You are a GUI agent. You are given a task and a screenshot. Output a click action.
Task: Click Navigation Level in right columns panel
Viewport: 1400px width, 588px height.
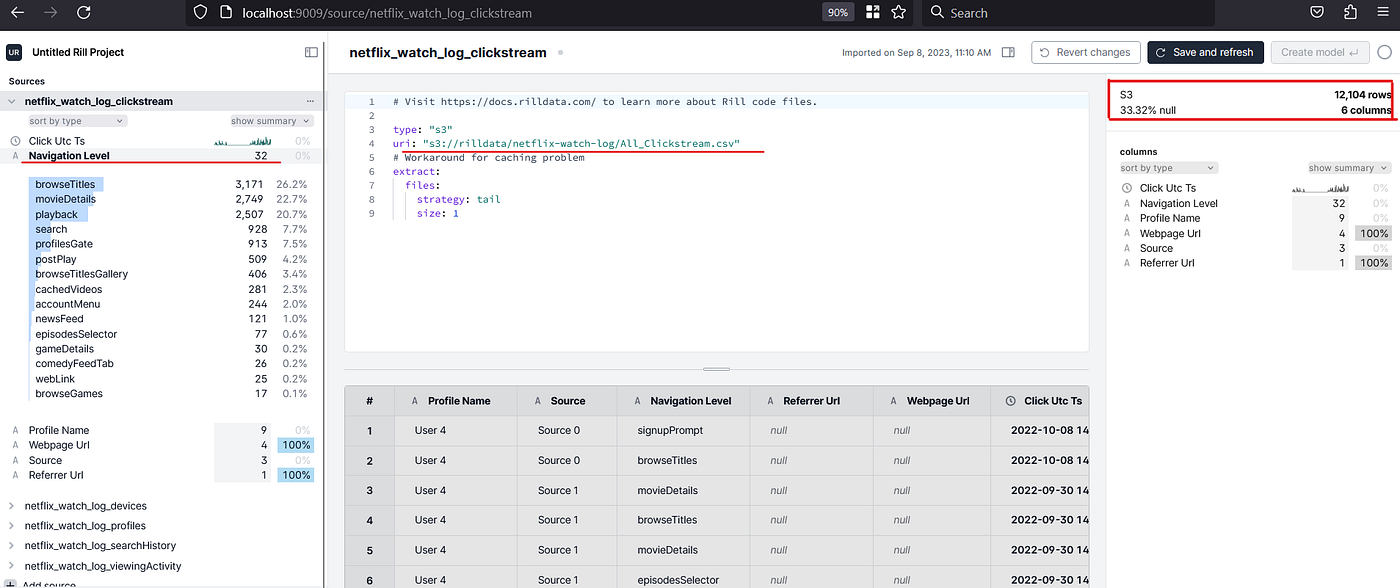pos(1179,203)
